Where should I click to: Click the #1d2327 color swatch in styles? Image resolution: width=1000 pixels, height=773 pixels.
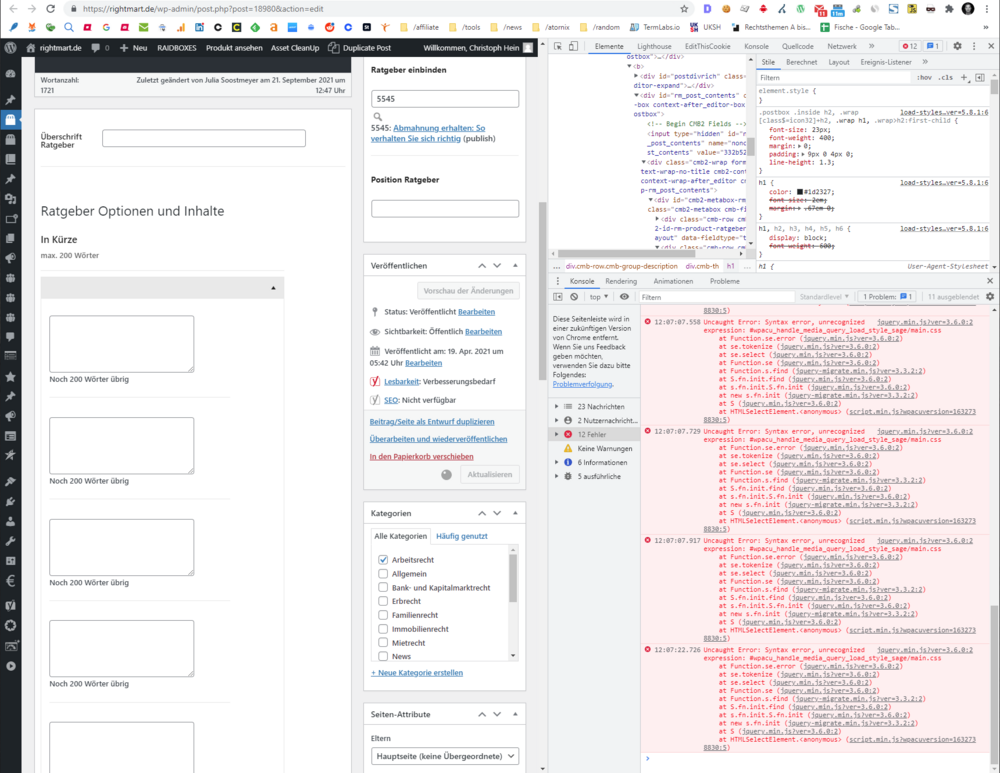coord(800,192)
